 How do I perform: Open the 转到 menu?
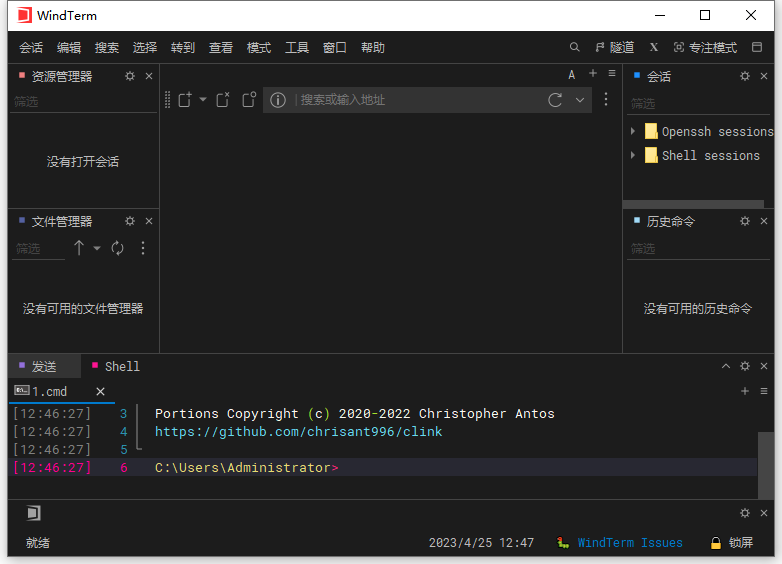[183, 48]
